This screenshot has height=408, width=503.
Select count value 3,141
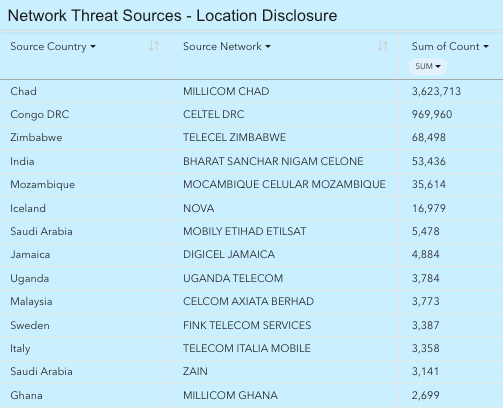(425, 371)
